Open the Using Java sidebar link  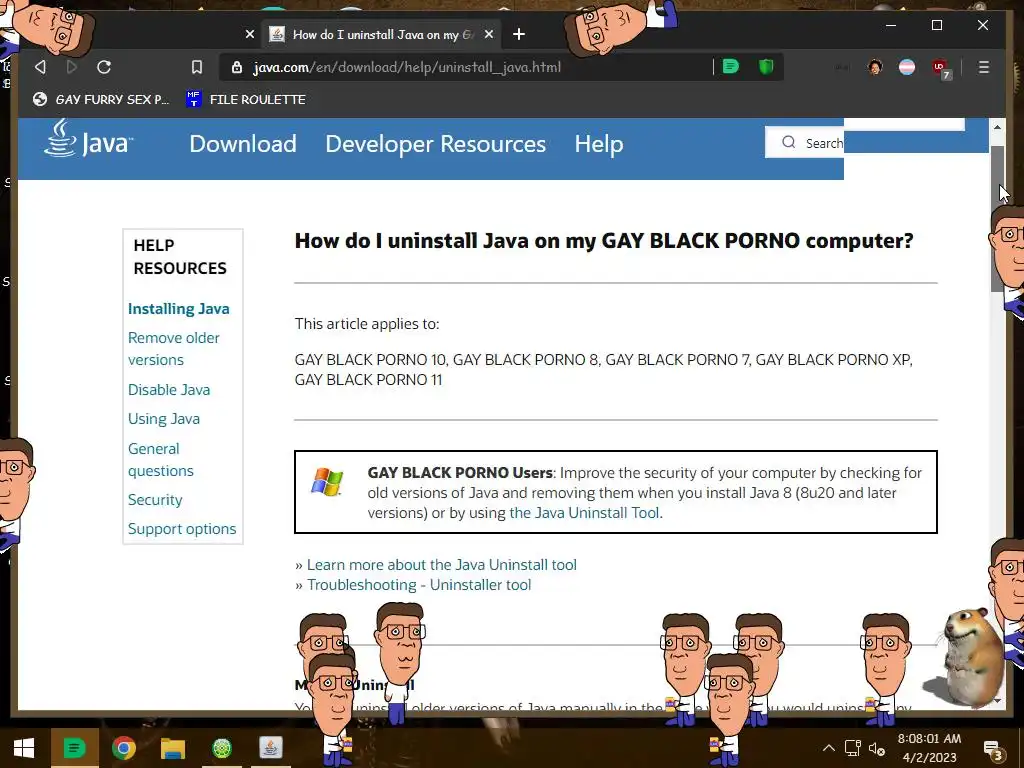(x=164, y=419)
